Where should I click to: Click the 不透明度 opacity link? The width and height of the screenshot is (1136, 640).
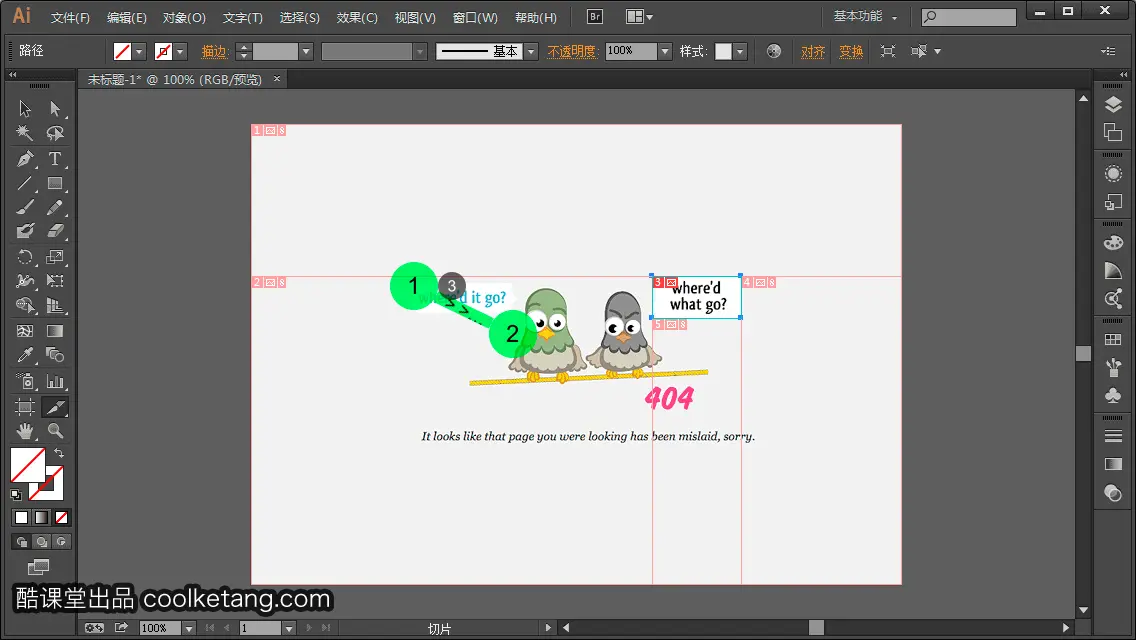572,51
